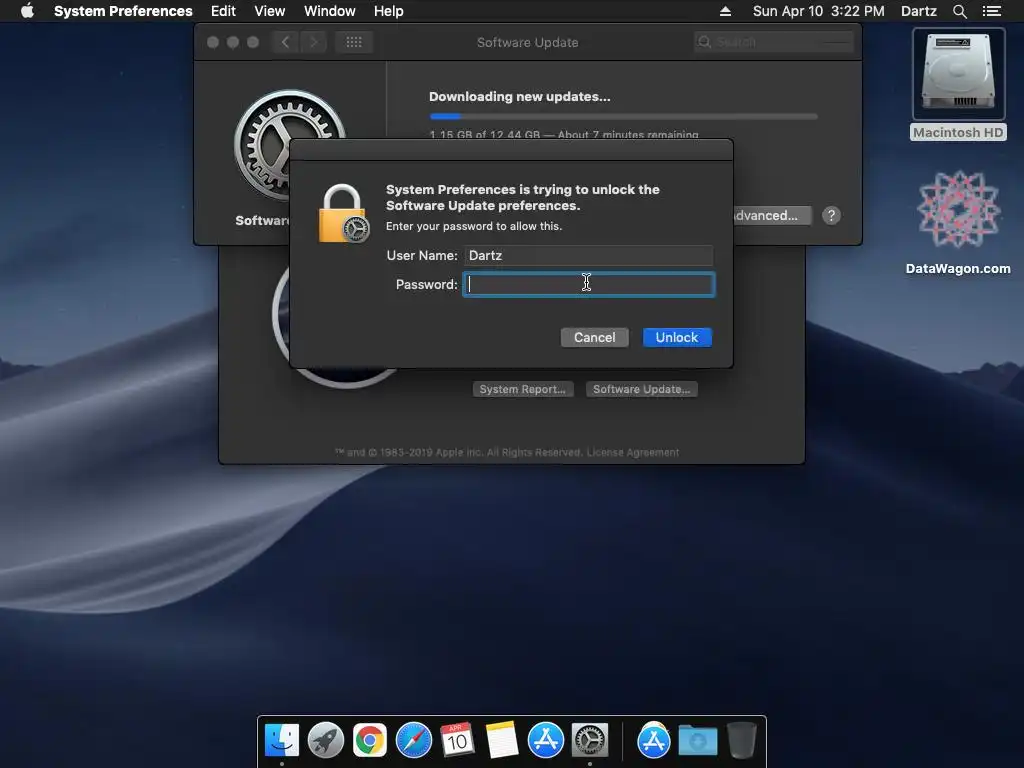
Task: Click the Software Update window title
Action: 528,42
